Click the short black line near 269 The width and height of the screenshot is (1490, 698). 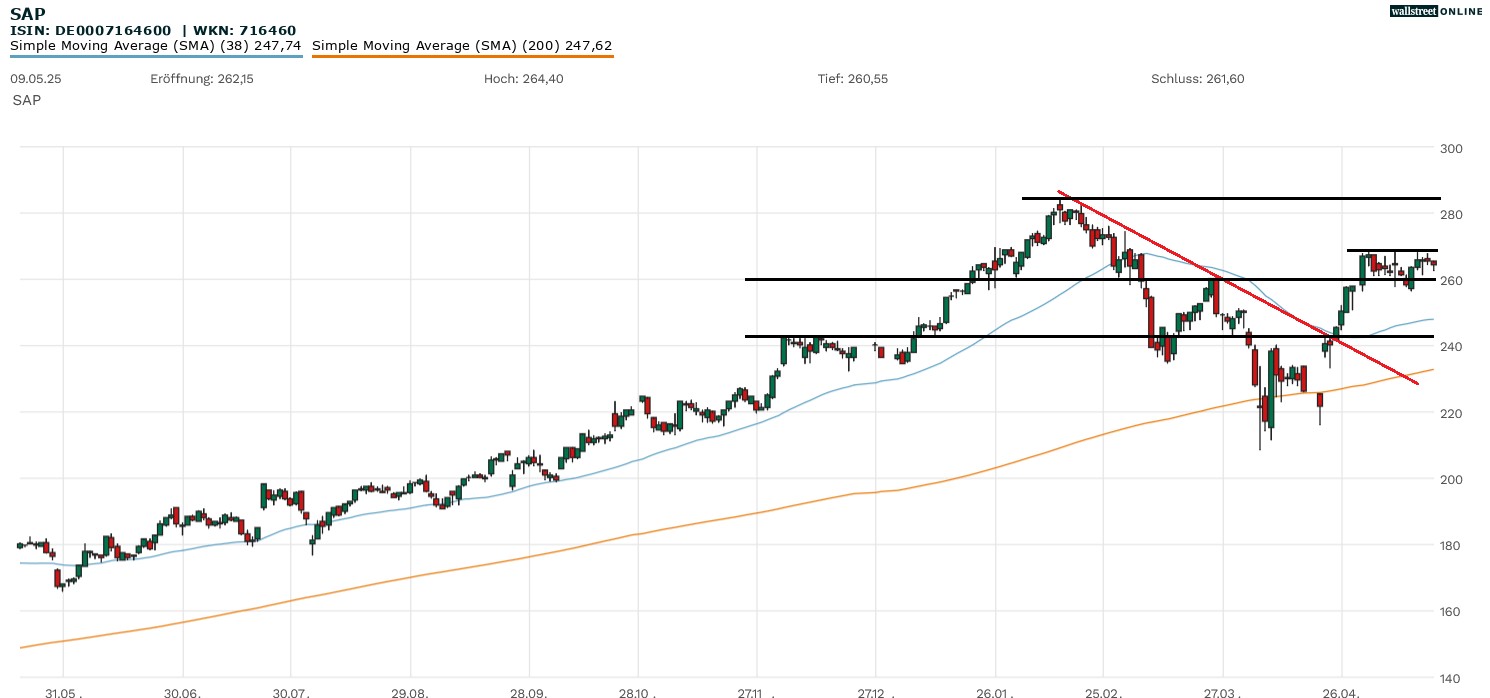[x=1393, y=250]
